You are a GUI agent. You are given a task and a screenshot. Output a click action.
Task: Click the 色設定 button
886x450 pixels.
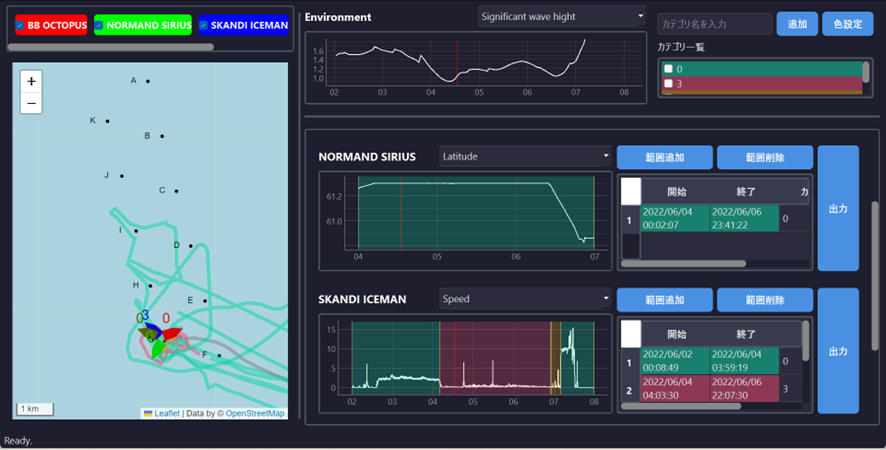pos(847,24)
